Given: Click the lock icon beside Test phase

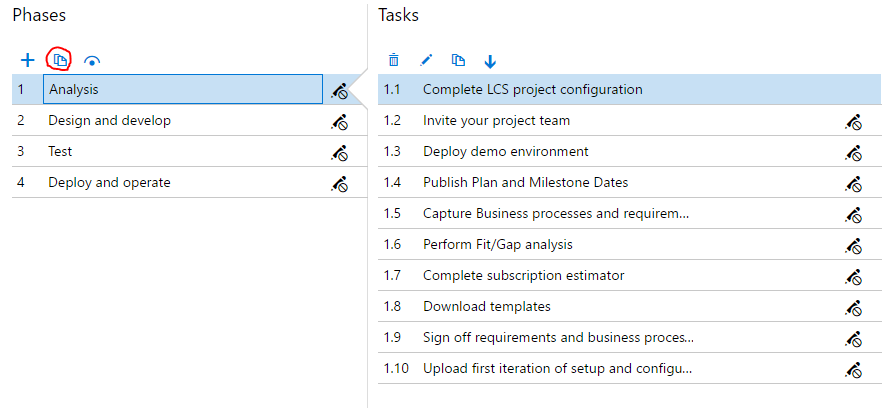Looking at the screenshot, I should [x=340, y=153].
